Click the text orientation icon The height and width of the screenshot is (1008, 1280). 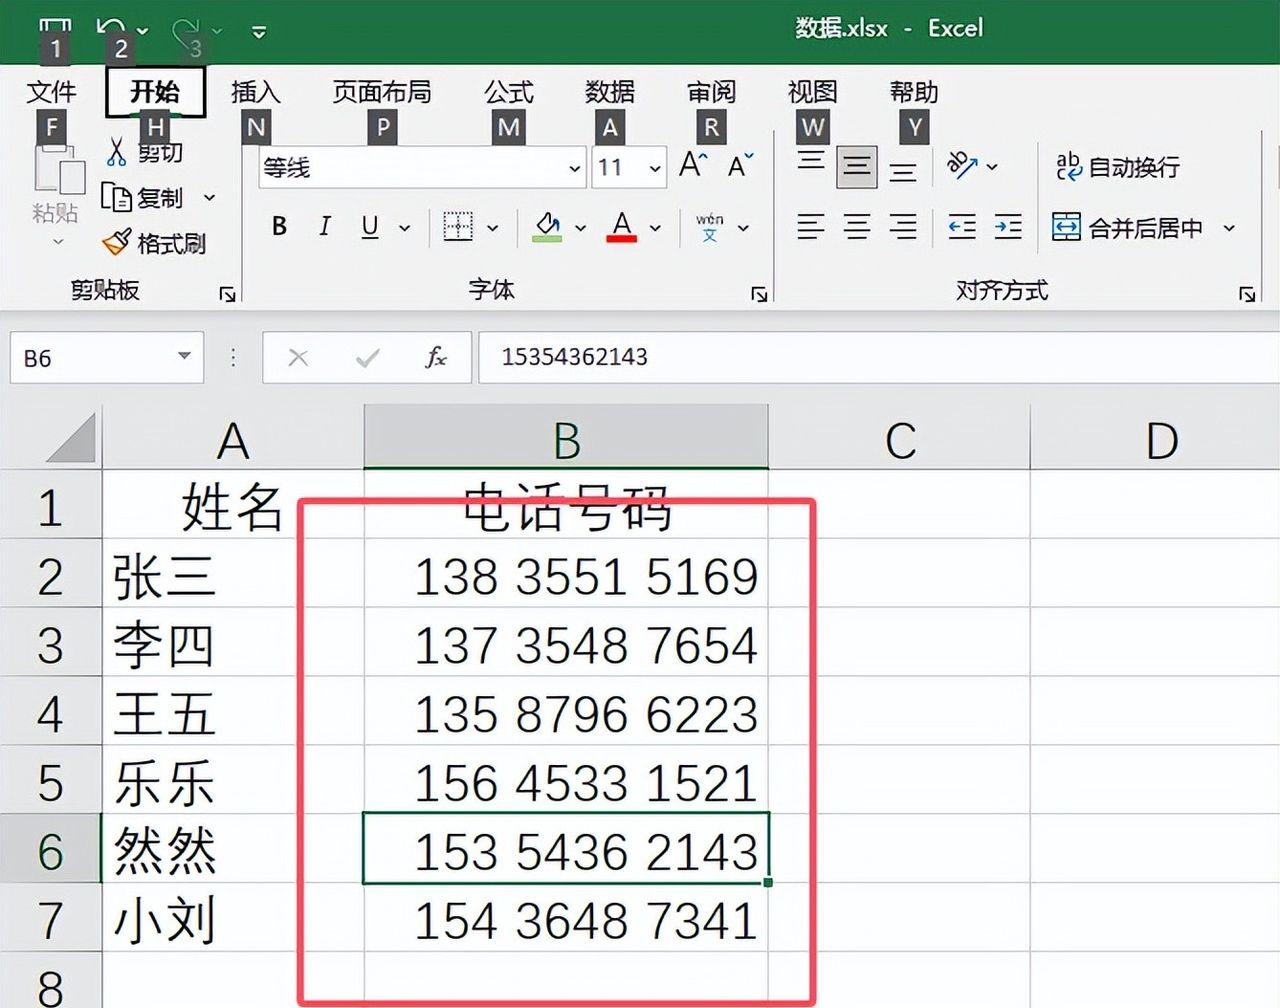point(962,165)
